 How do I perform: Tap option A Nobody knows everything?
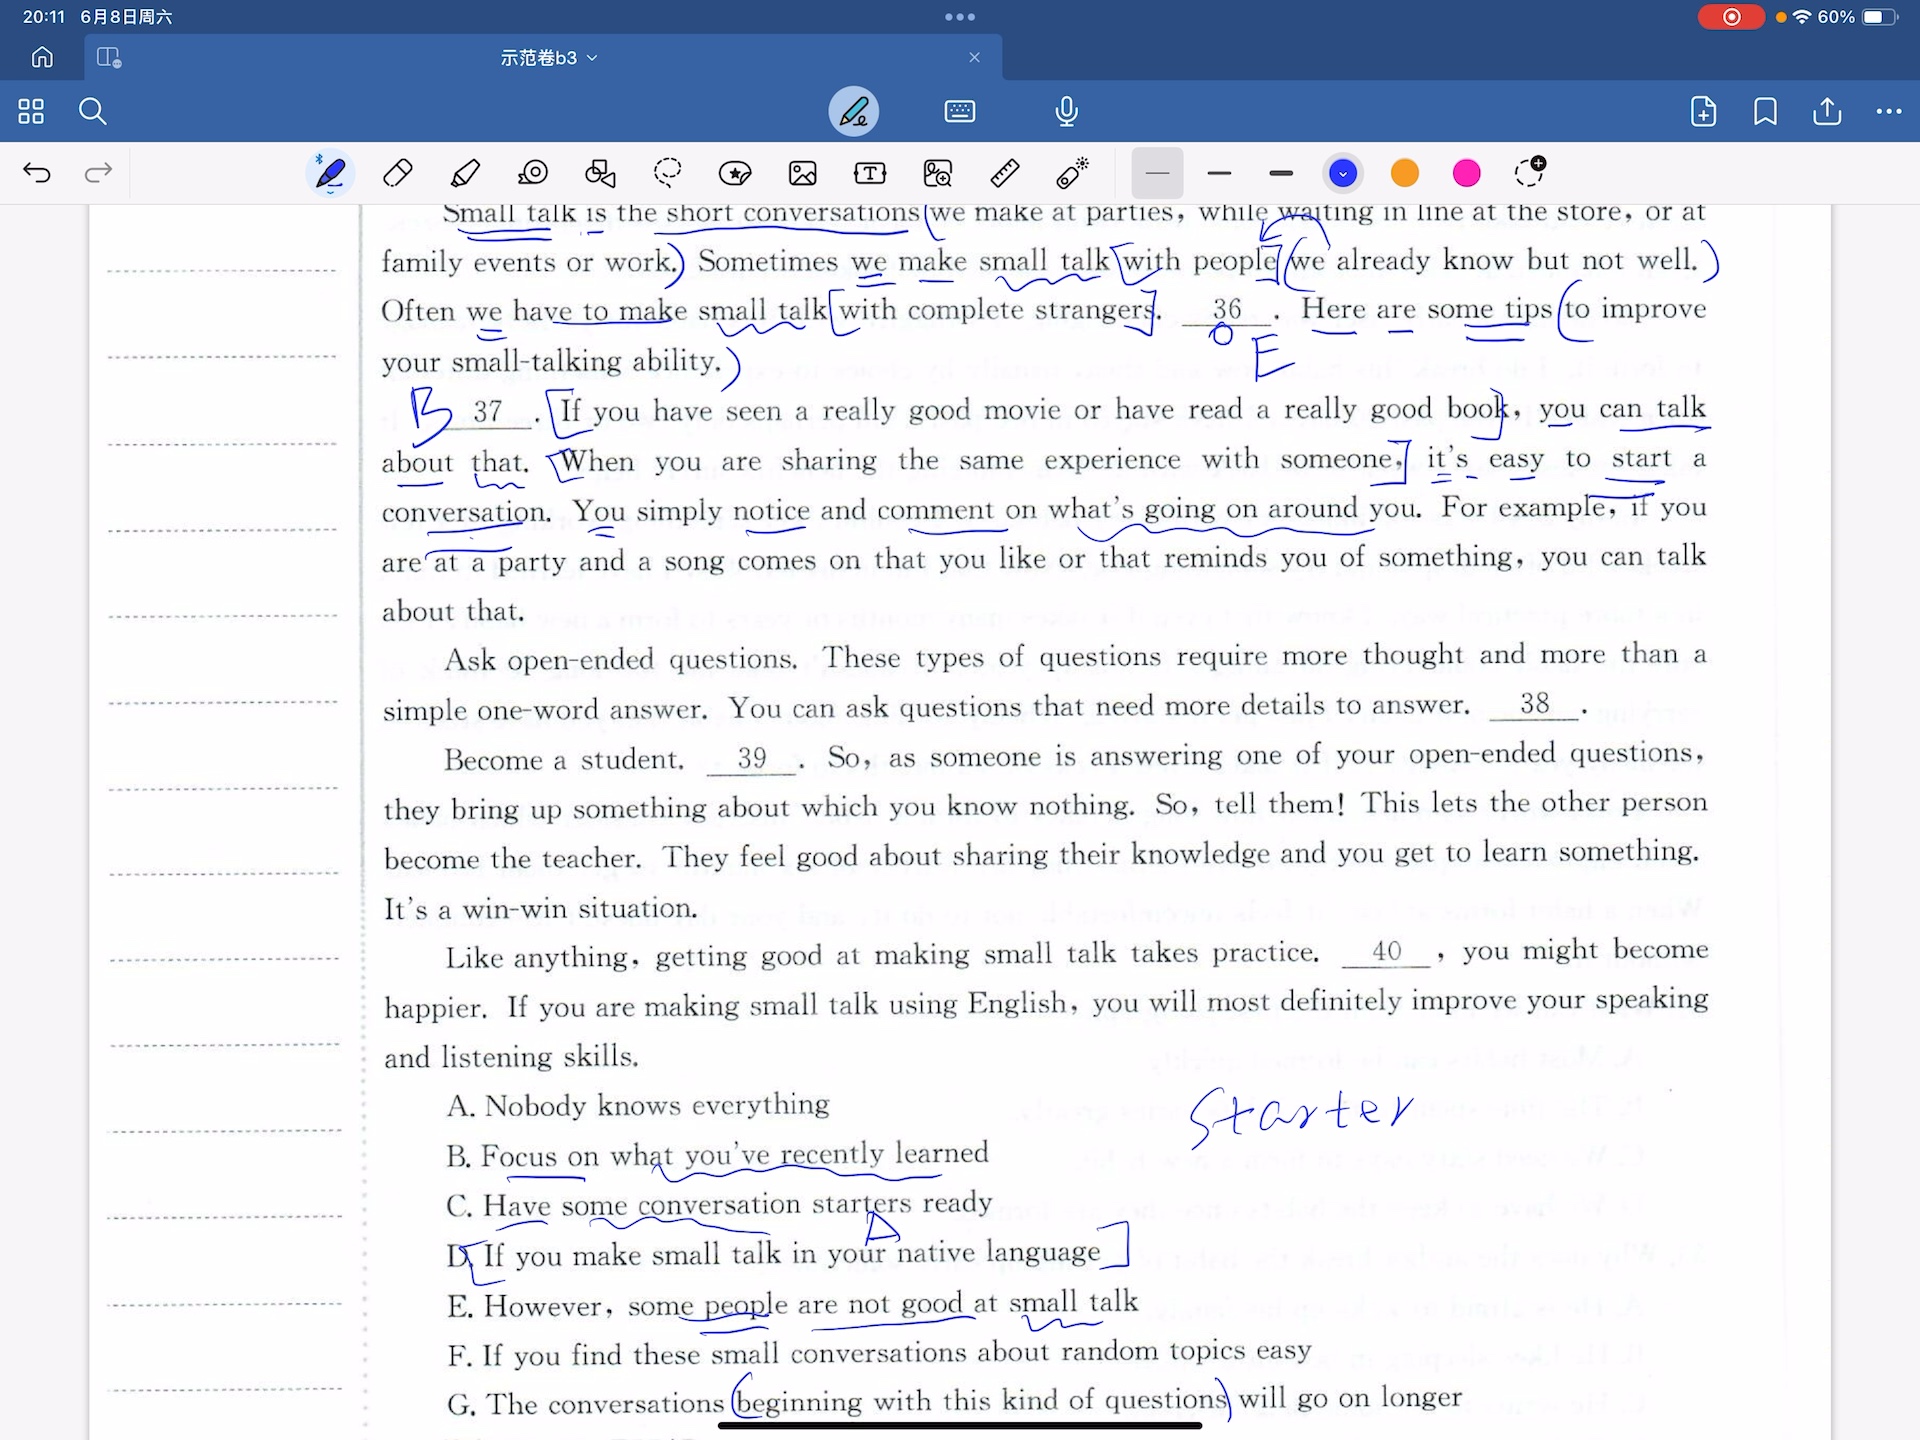pyautogui.click(x=638, y=1106)
